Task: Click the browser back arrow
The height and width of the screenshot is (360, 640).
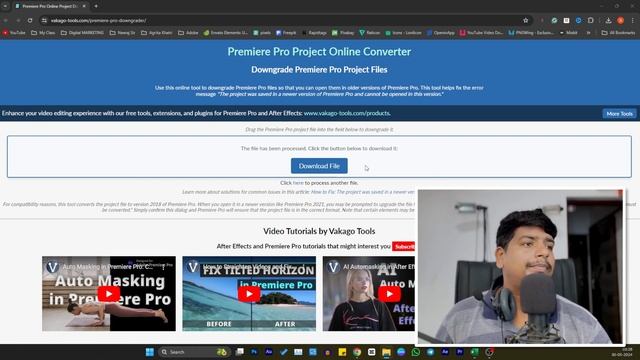Action: pos(6,20)
